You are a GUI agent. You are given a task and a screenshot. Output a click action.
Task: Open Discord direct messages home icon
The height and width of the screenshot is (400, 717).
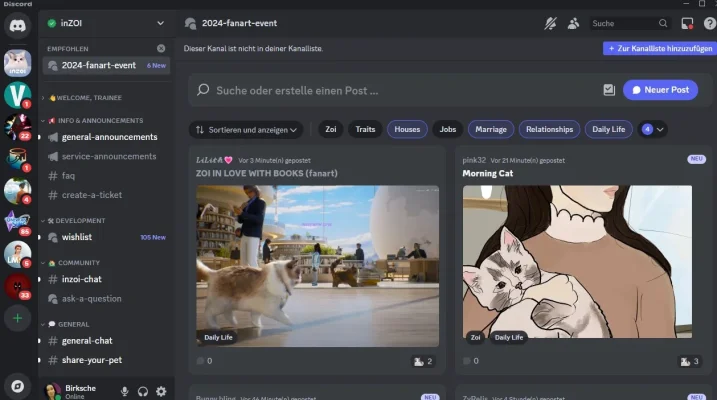(17, 26)
